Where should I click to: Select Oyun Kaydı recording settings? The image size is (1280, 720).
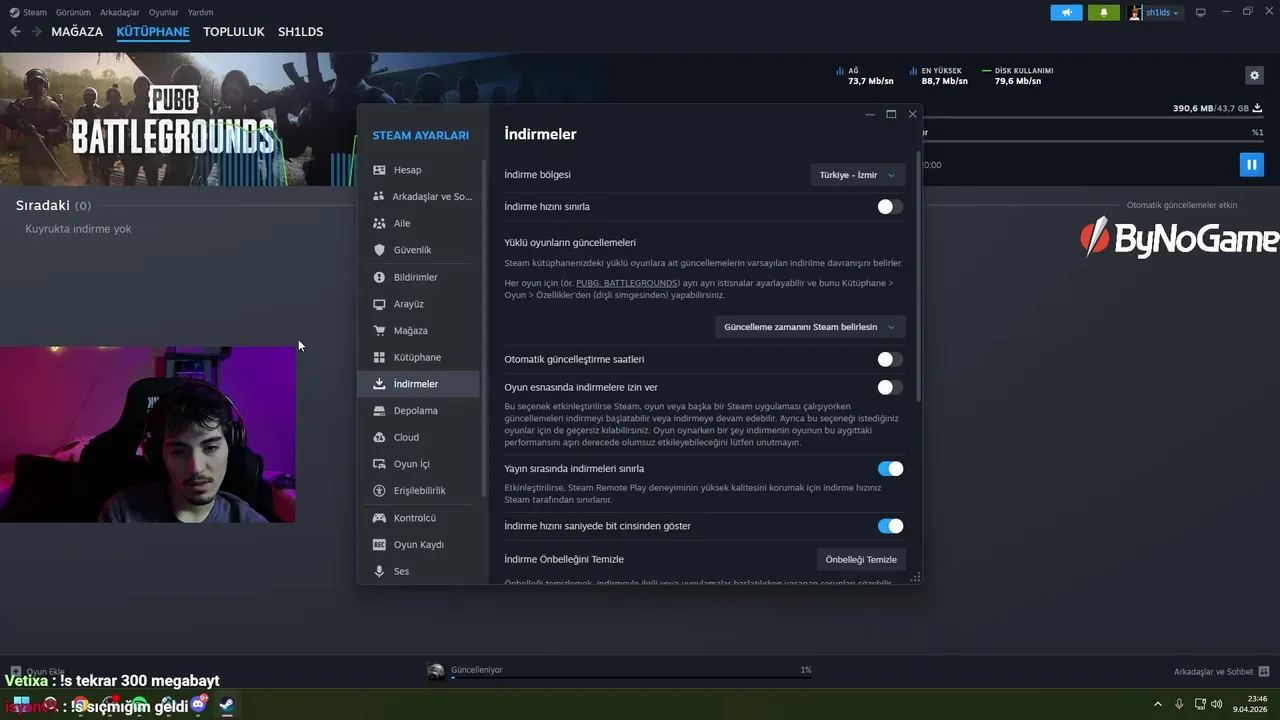[421, 545]
